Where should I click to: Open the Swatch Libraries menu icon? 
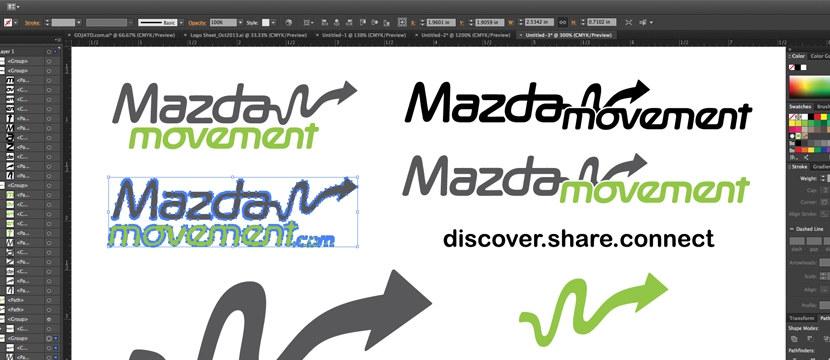(793, 157)
